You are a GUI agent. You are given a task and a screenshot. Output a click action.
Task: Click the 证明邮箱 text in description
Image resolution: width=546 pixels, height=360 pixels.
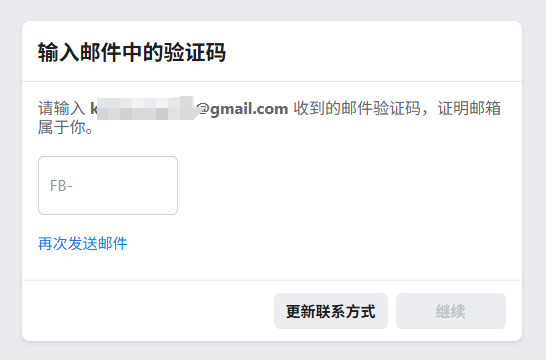(x=469, y=108)
